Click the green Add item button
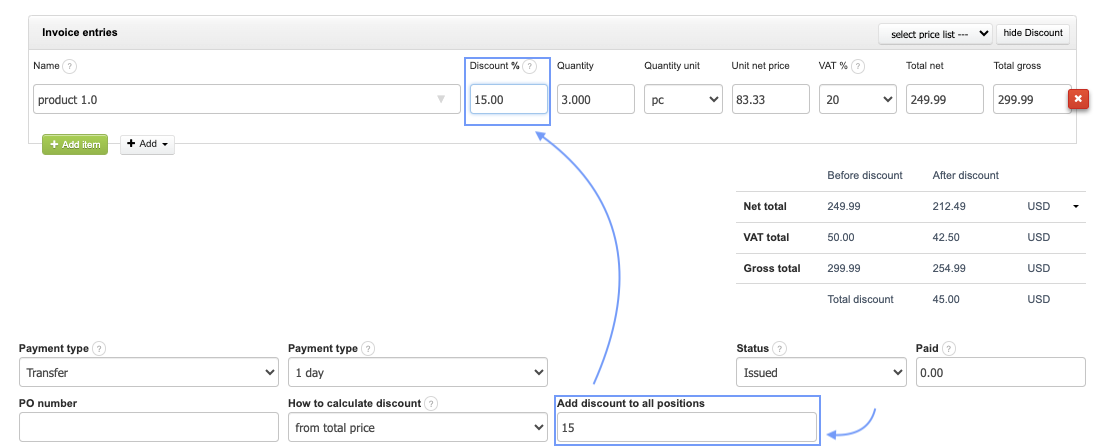This screenshot has height=447, width=1105. coord(74,144)
